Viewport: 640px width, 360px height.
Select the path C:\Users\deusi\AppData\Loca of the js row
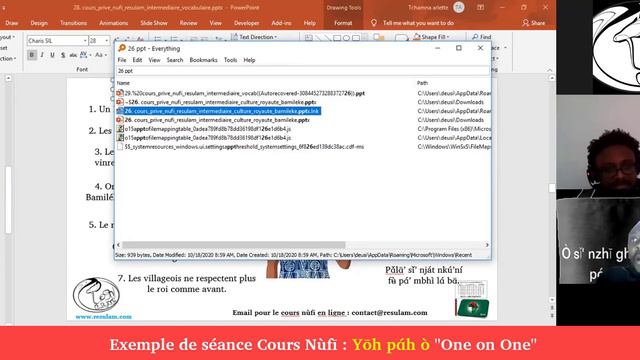[454, 138]
